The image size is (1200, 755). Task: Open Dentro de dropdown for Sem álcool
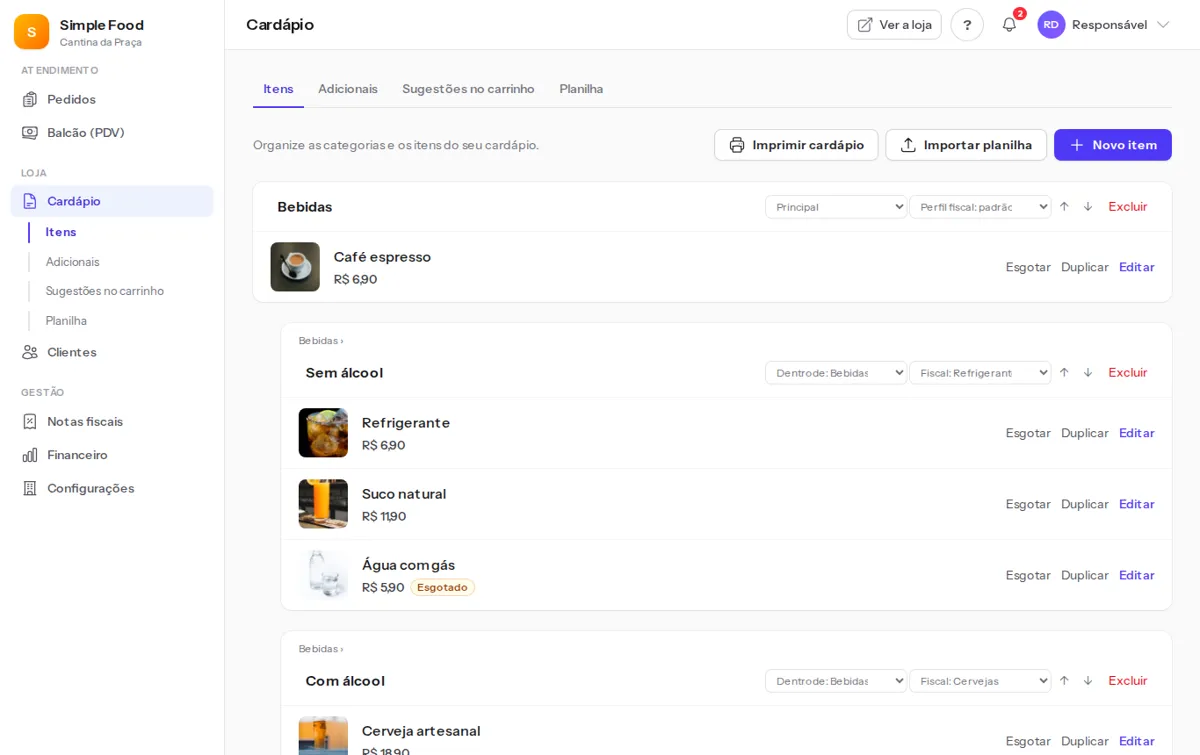(836, 373)
